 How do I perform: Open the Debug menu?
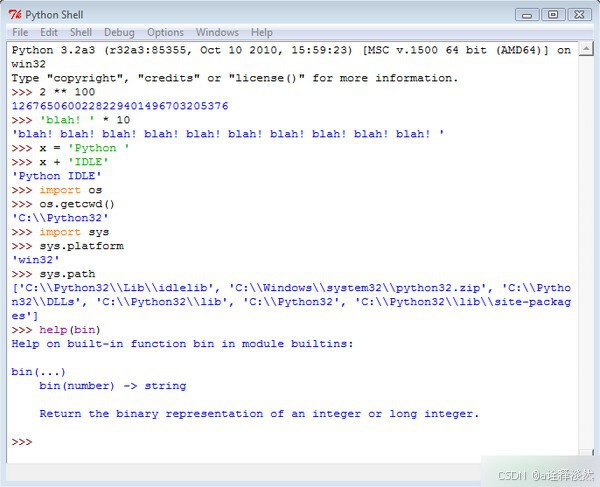click(119, 33)
